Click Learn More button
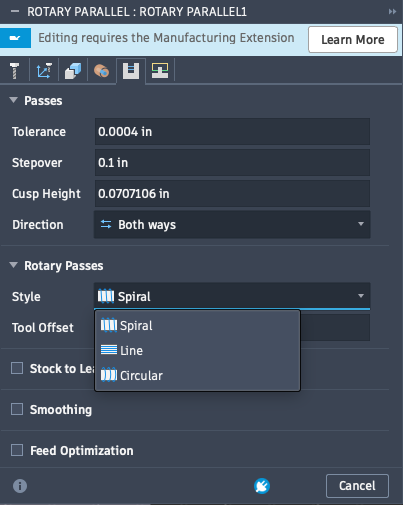 click(x=353, y=40)
